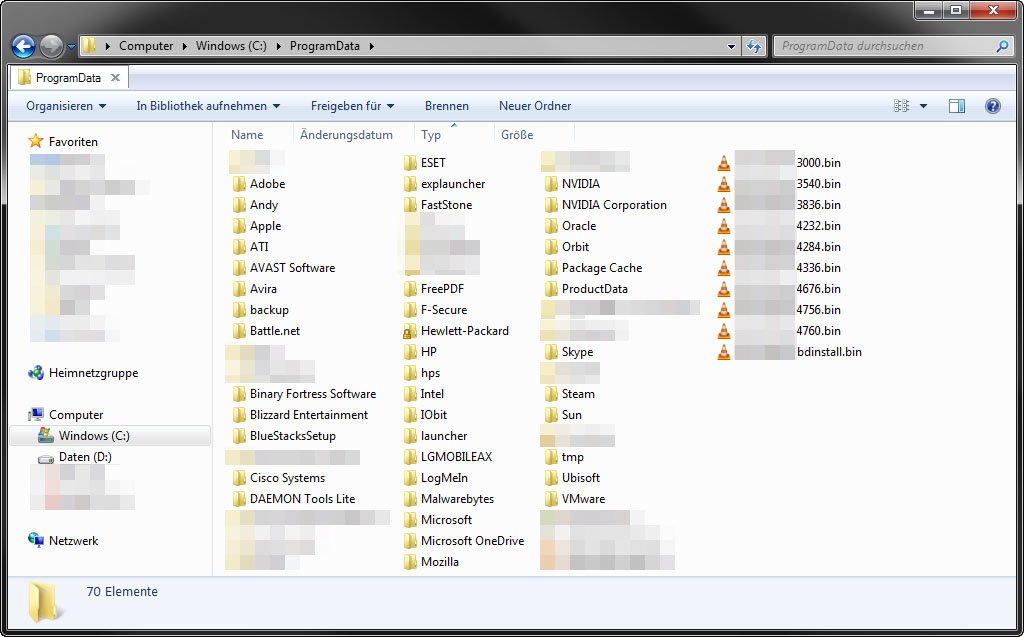Select the Skype folder icon

click(x=551, y=352)
